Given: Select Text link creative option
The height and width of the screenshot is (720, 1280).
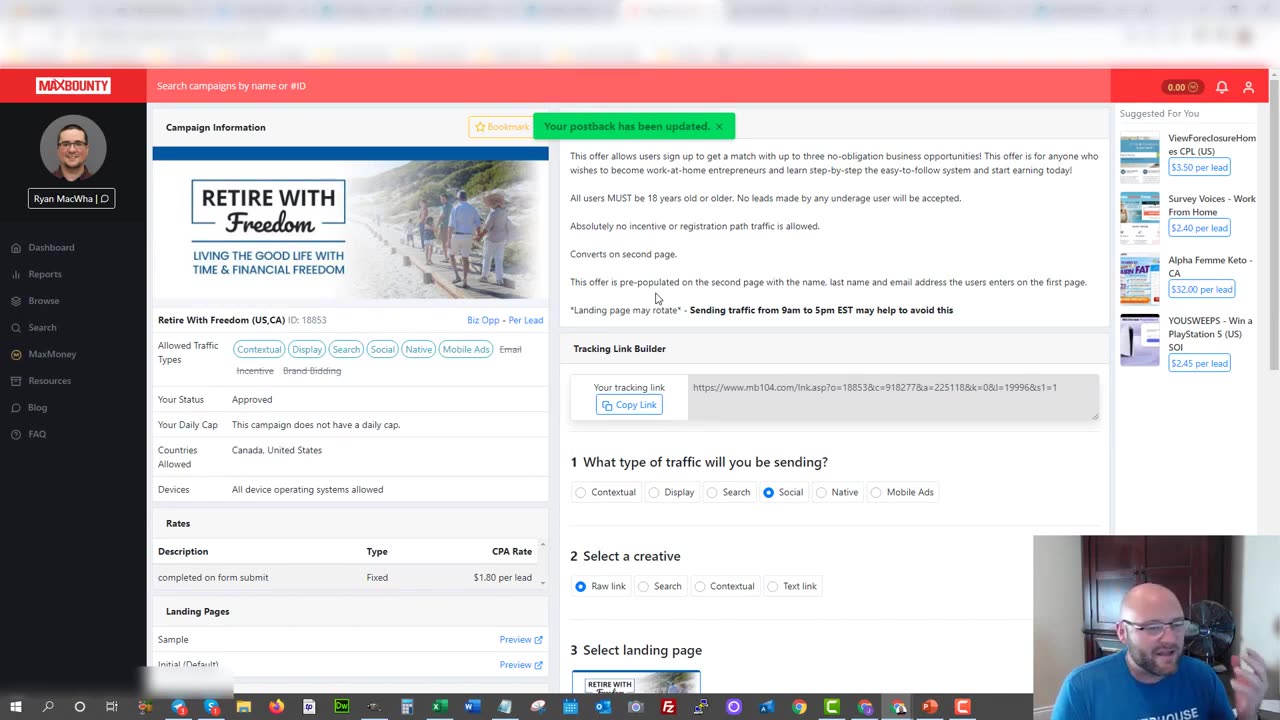Looking at the screenshot, I should click(x=772, y=586).
